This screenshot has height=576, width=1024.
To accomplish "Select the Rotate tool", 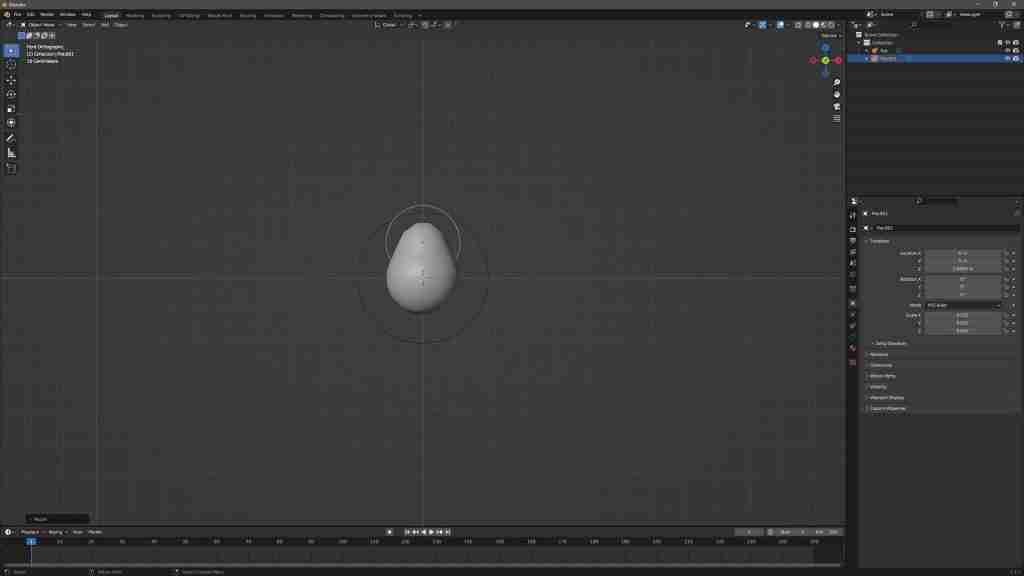I will pos(11,94).
